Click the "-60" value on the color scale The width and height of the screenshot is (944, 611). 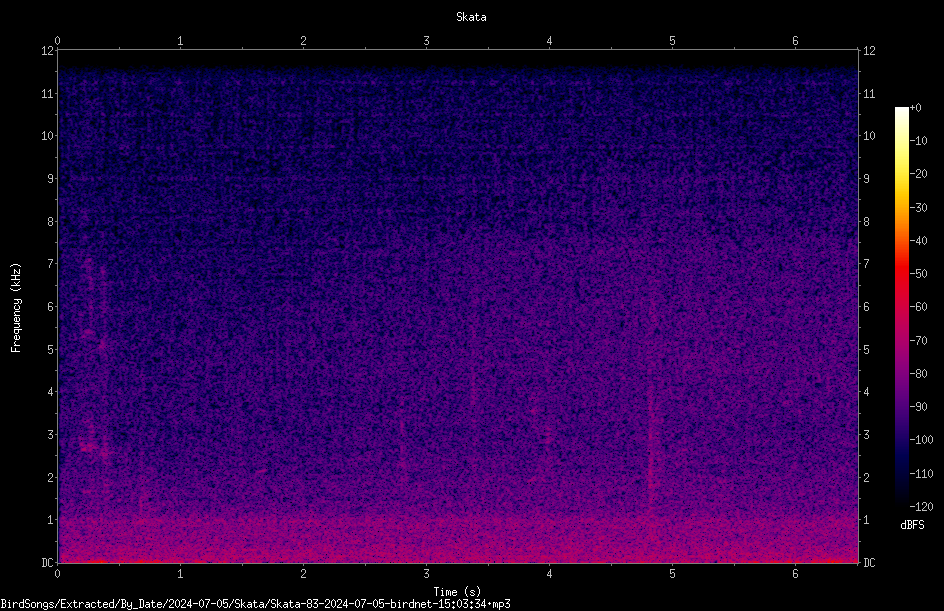click(x=918, y=307)
